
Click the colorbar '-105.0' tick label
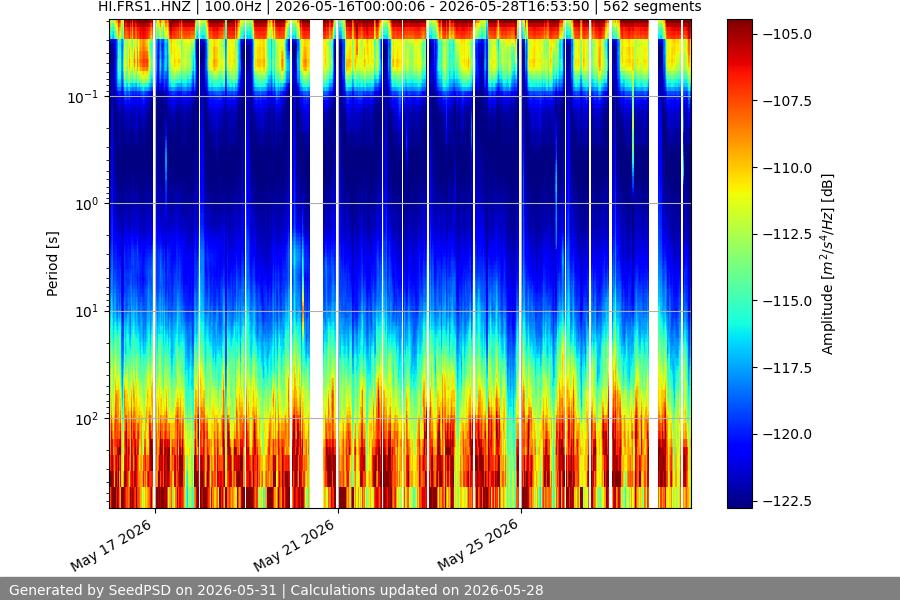coord(788,34)
